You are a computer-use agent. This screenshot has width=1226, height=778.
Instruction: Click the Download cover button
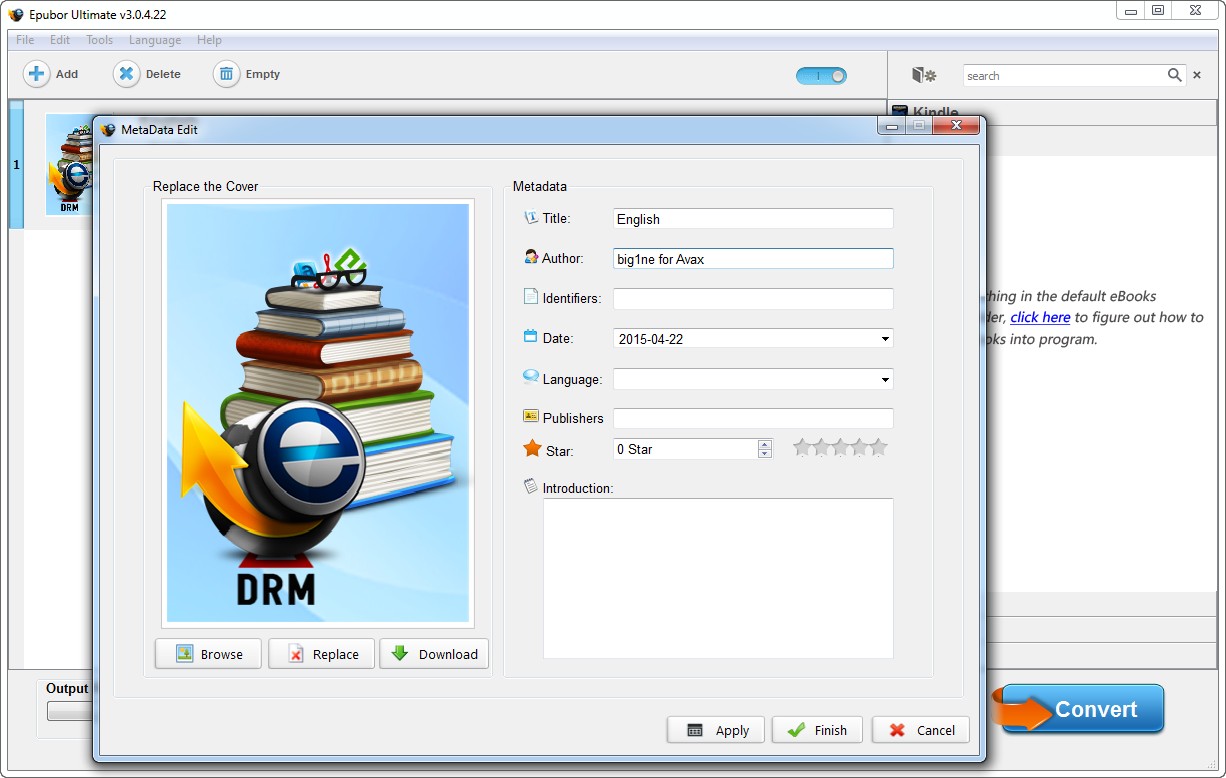434,654
